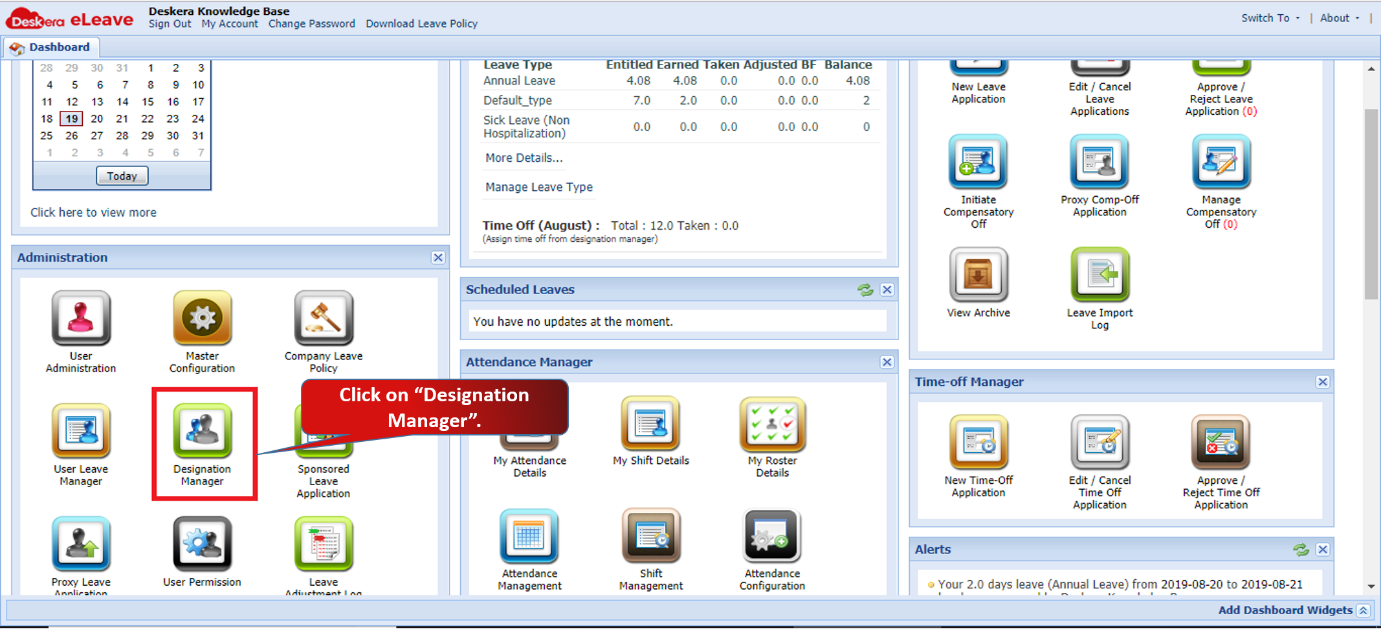The height and width of the screenshot is (629, 1381).
Task: Click Deskera eLeave logo
Action: (x=70, y=18)
